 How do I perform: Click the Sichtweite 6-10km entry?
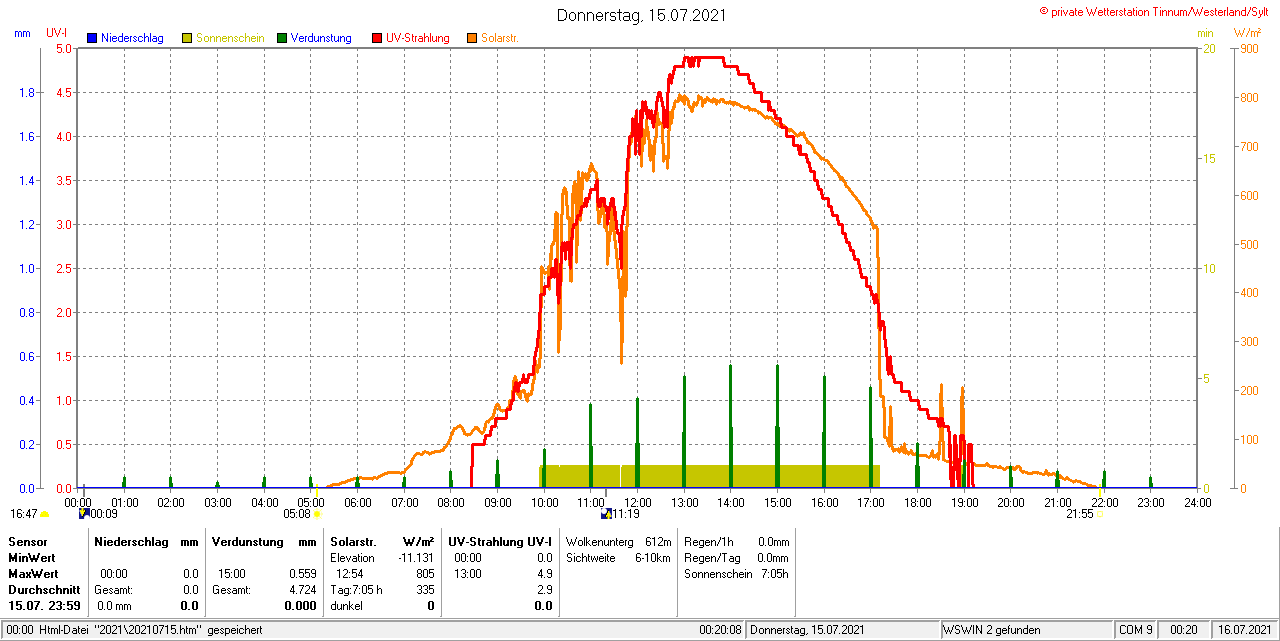(618, 557)
